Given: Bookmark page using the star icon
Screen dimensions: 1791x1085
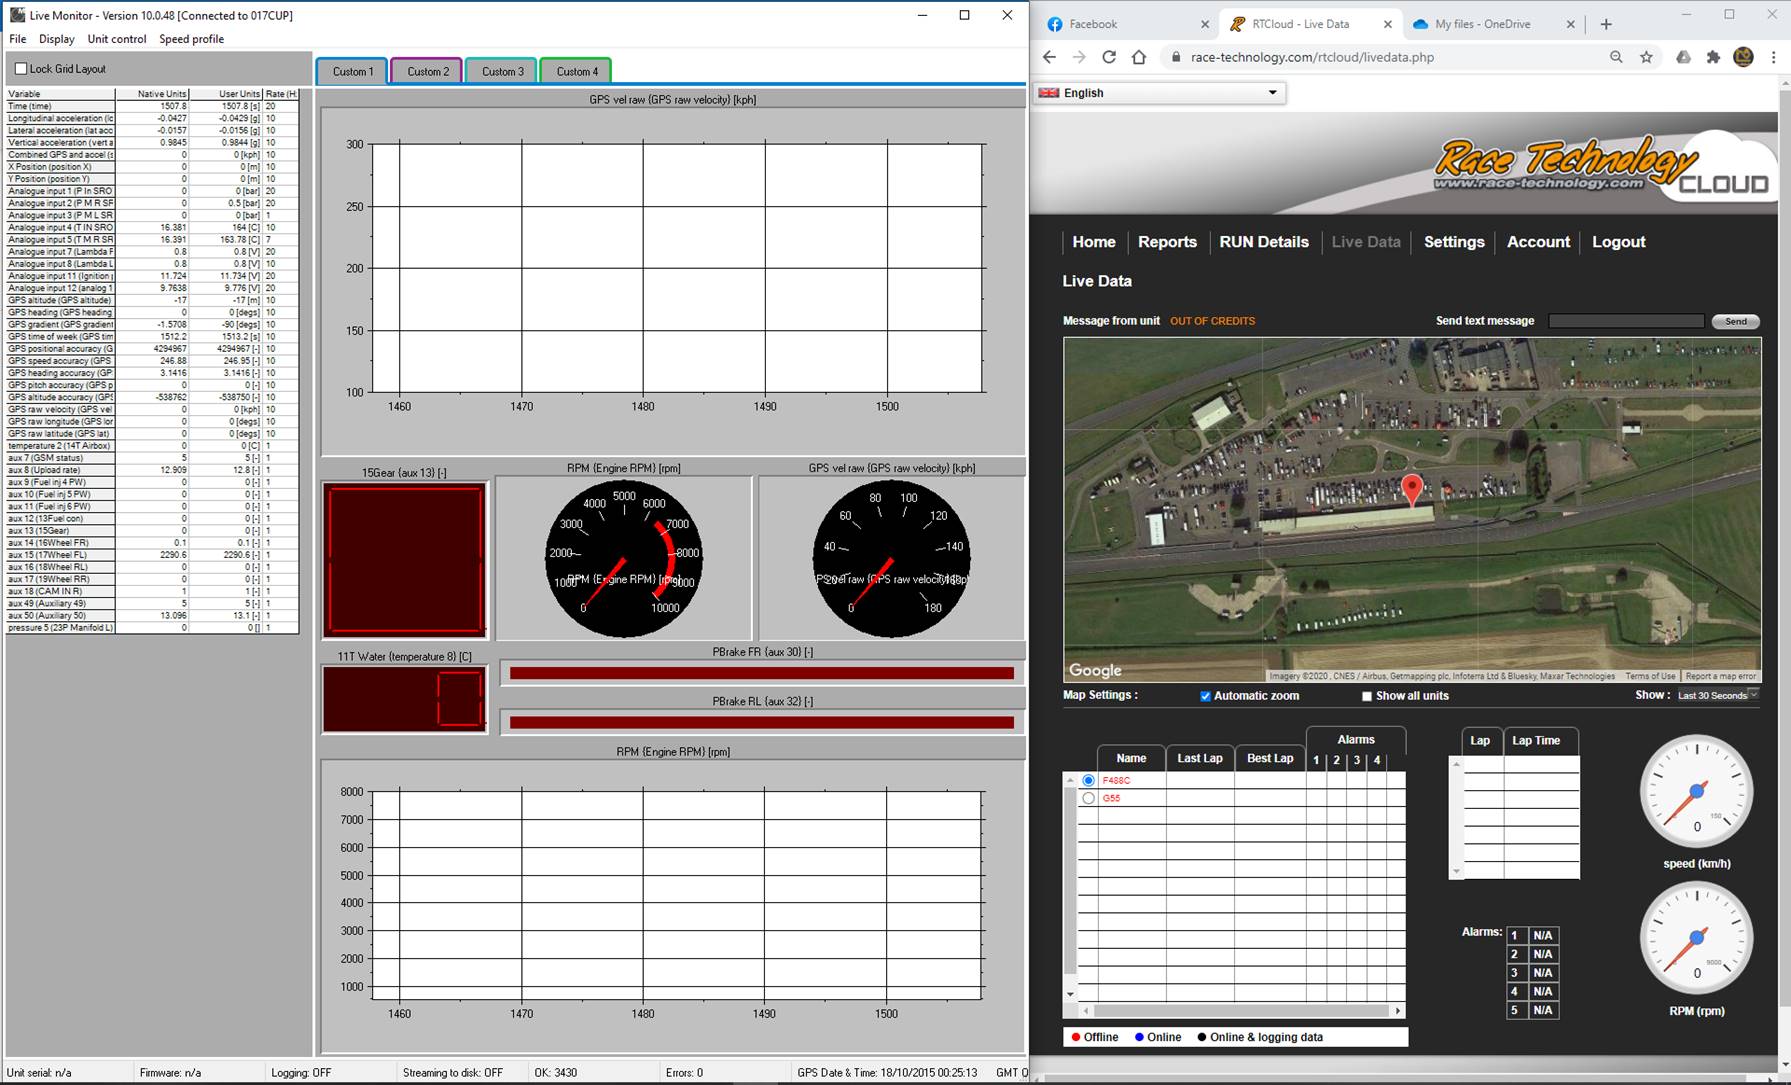Looking at the screenshot, I should coord(1646,57).
